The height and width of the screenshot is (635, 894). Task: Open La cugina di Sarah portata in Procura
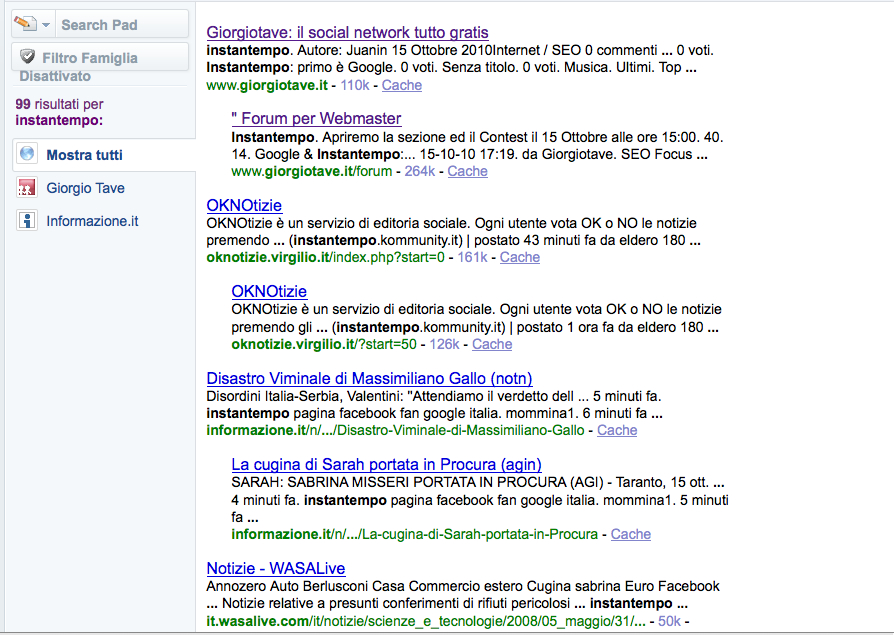click(386, 464)
